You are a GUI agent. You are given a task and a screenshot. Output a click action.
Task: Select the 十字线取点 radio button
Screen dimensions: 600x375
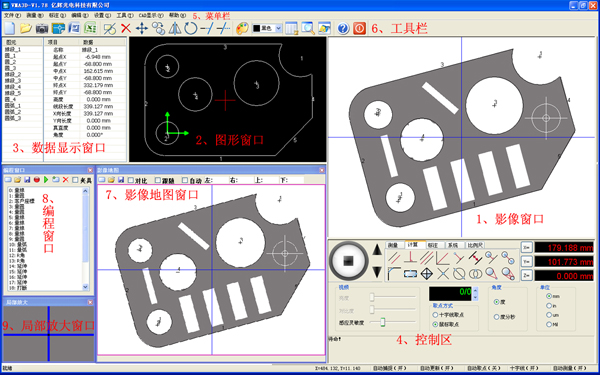point(435,315)
